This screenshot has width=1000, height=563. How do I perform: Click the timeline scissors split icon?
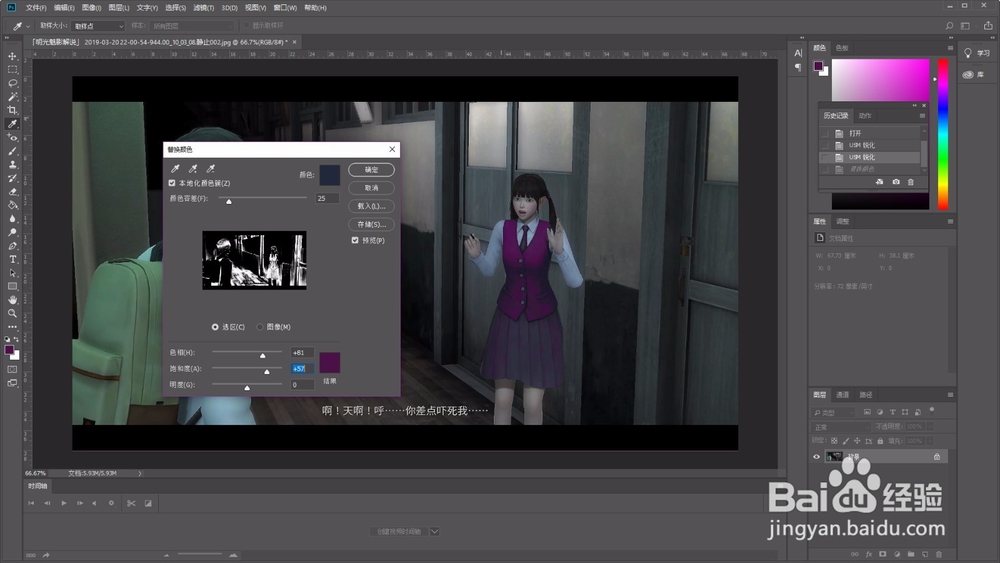pyautogui.click(x=131, y=503)
